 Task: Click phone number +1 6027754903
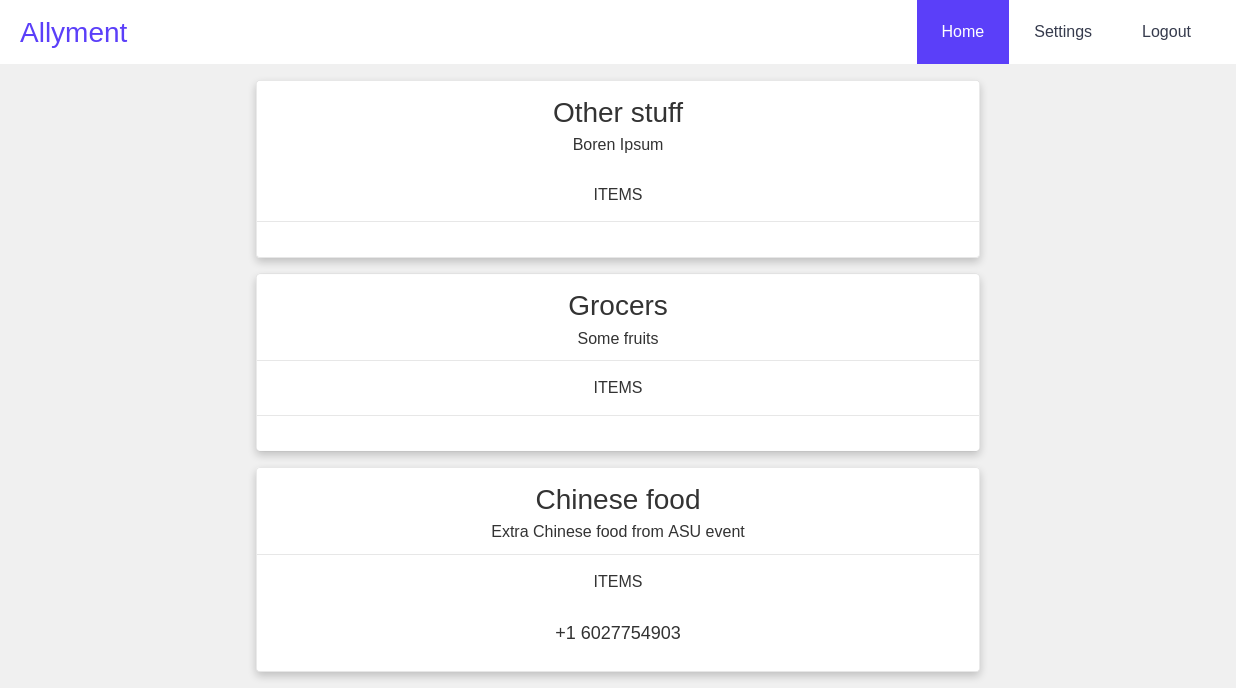(x=618, y=633)
